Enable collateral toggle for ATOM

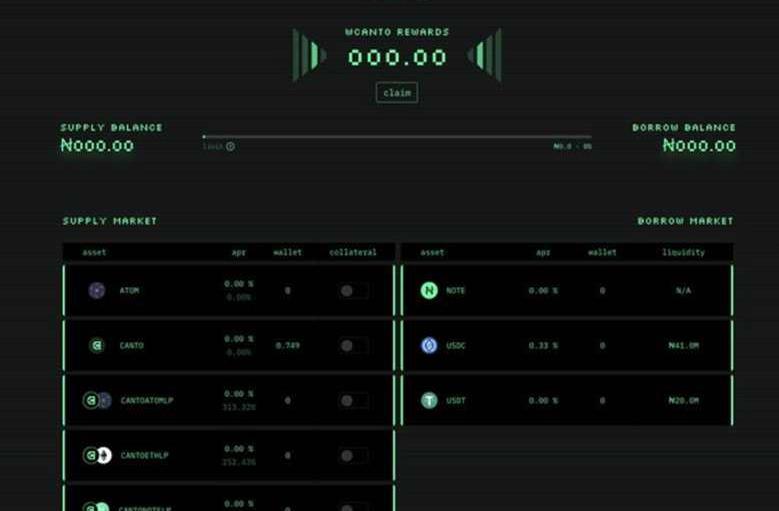[x=350, y=291]
